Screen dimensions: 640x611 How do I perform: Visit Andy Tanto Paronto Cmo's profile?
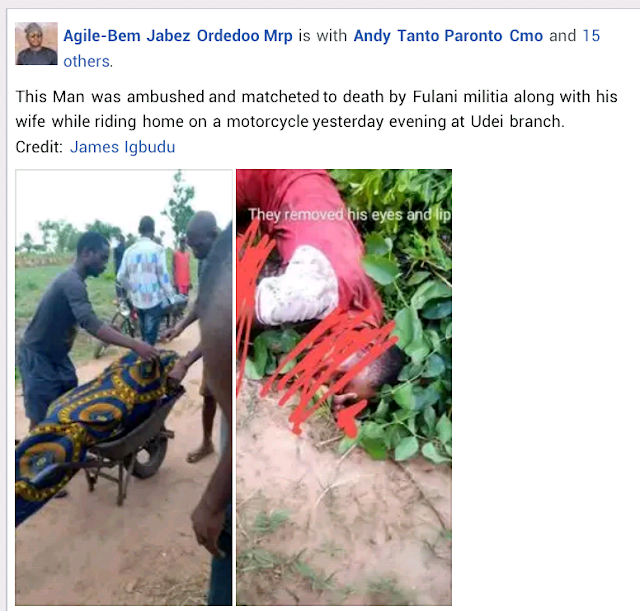[x=448, y=36]
